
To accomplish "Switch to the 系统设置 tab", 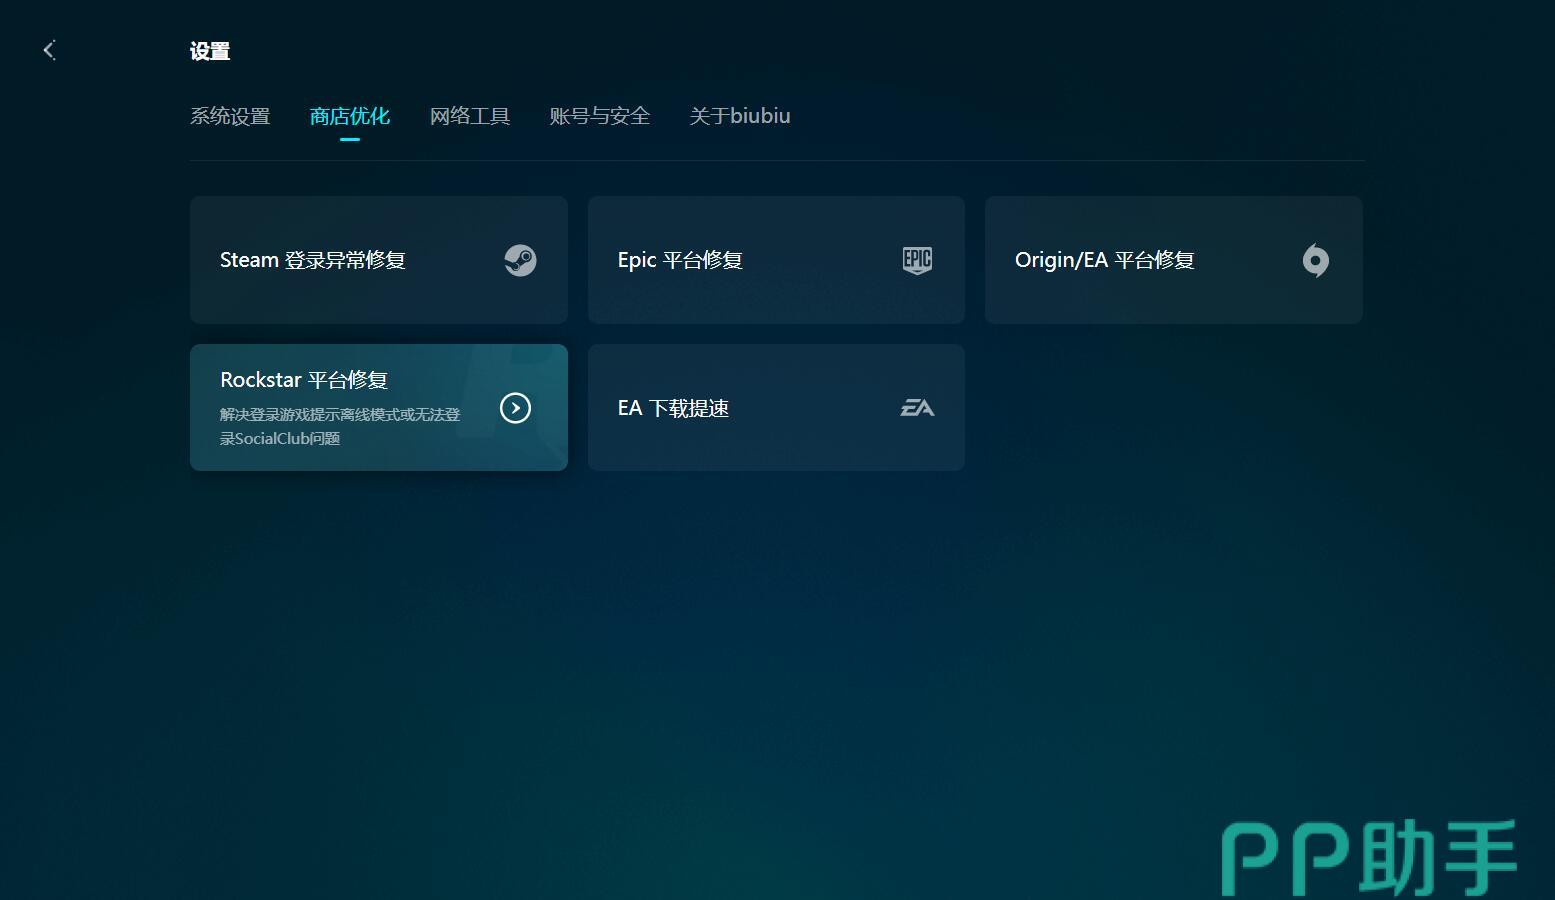I will tap(230, 116).
